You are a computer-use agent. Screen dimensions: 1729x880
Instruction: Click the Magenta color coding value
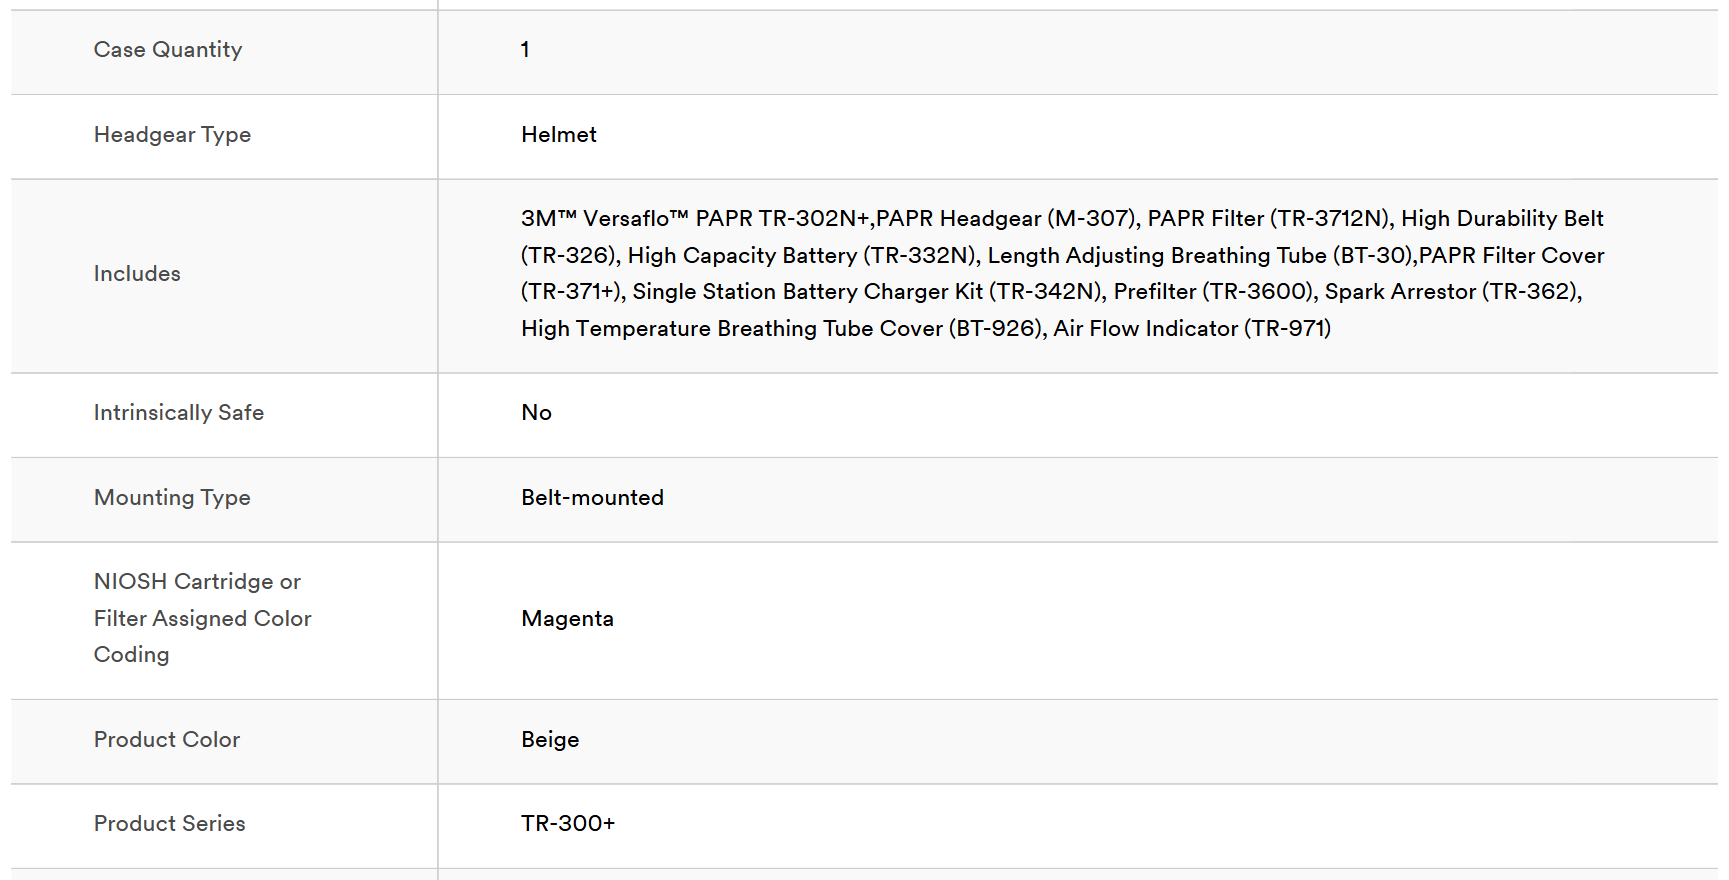coord(567,618)
